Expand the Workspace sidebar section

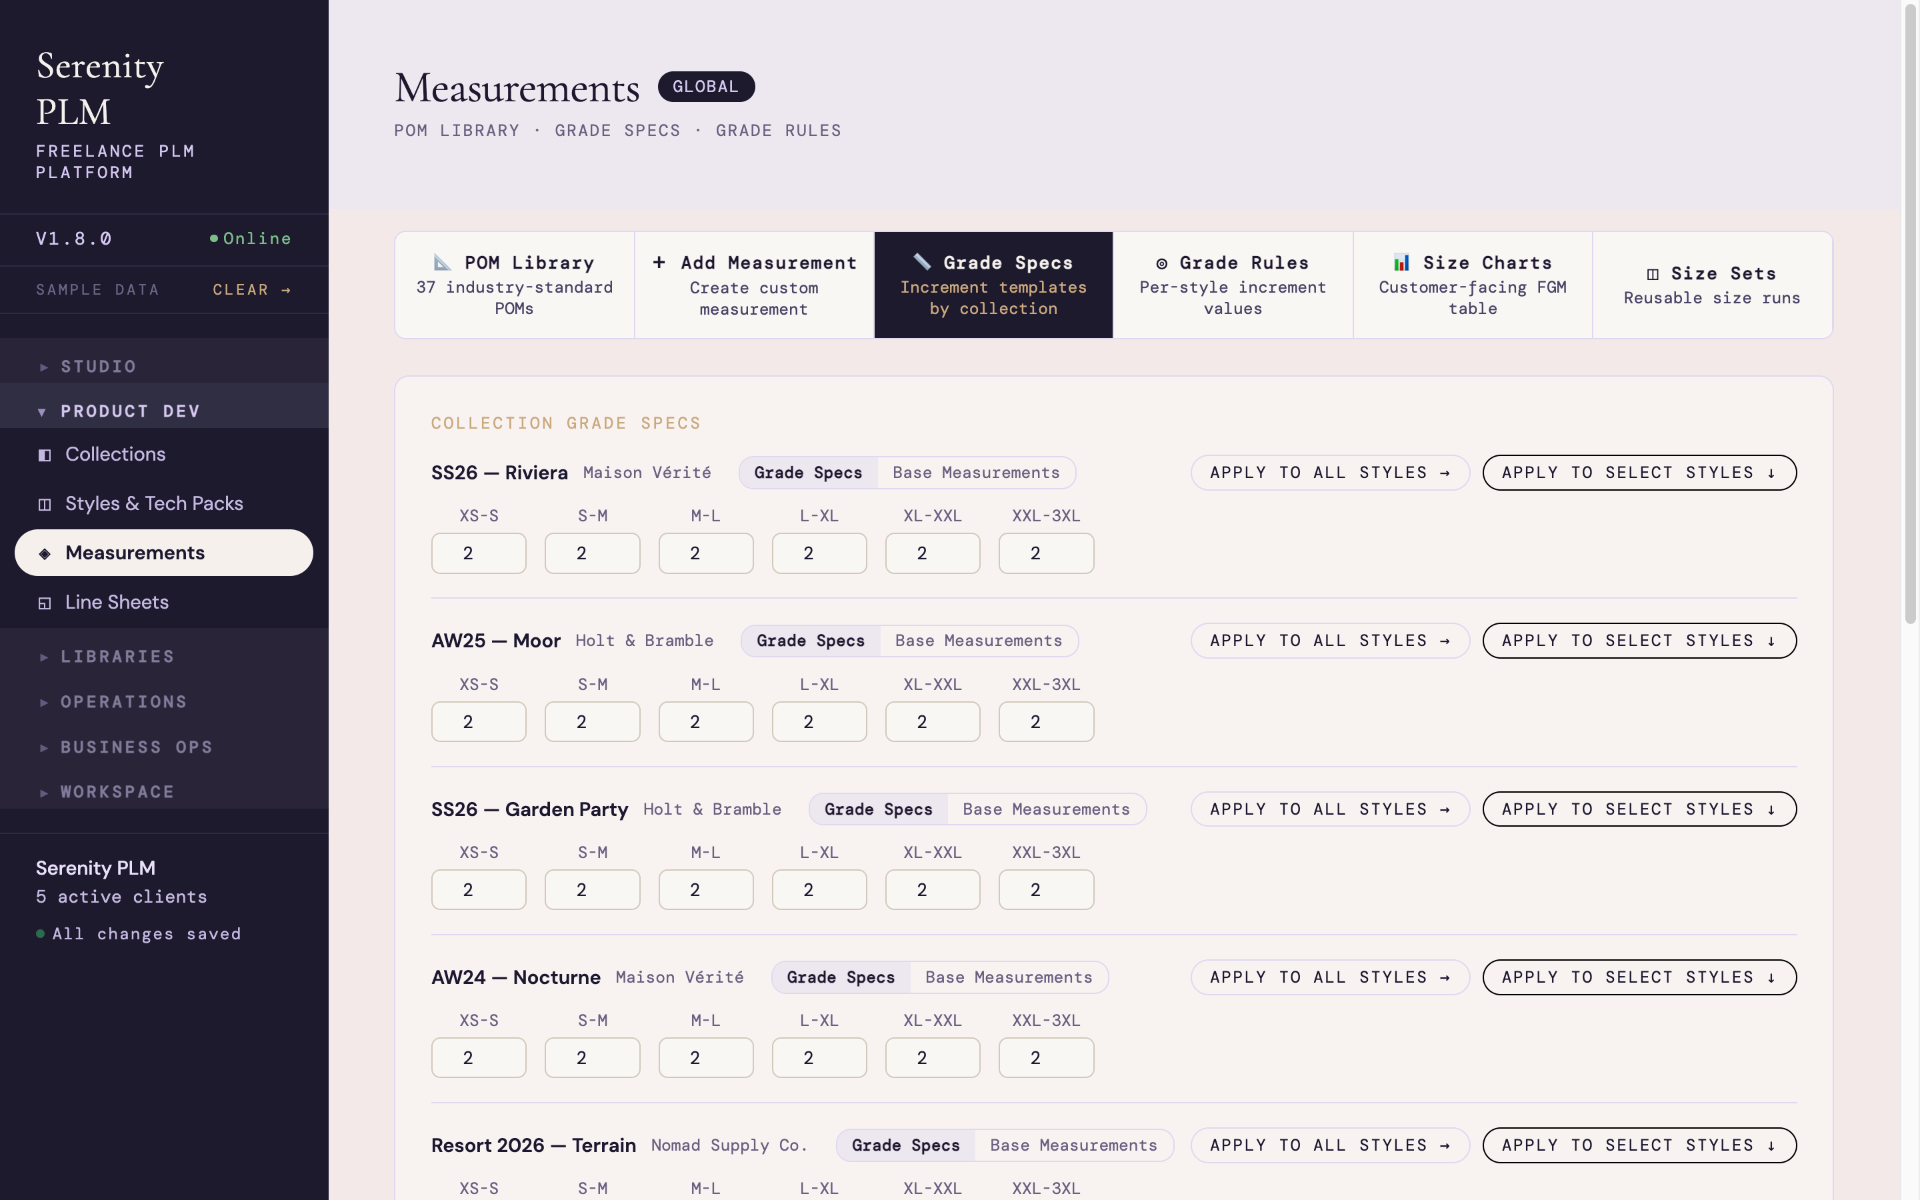coord(164,792)
